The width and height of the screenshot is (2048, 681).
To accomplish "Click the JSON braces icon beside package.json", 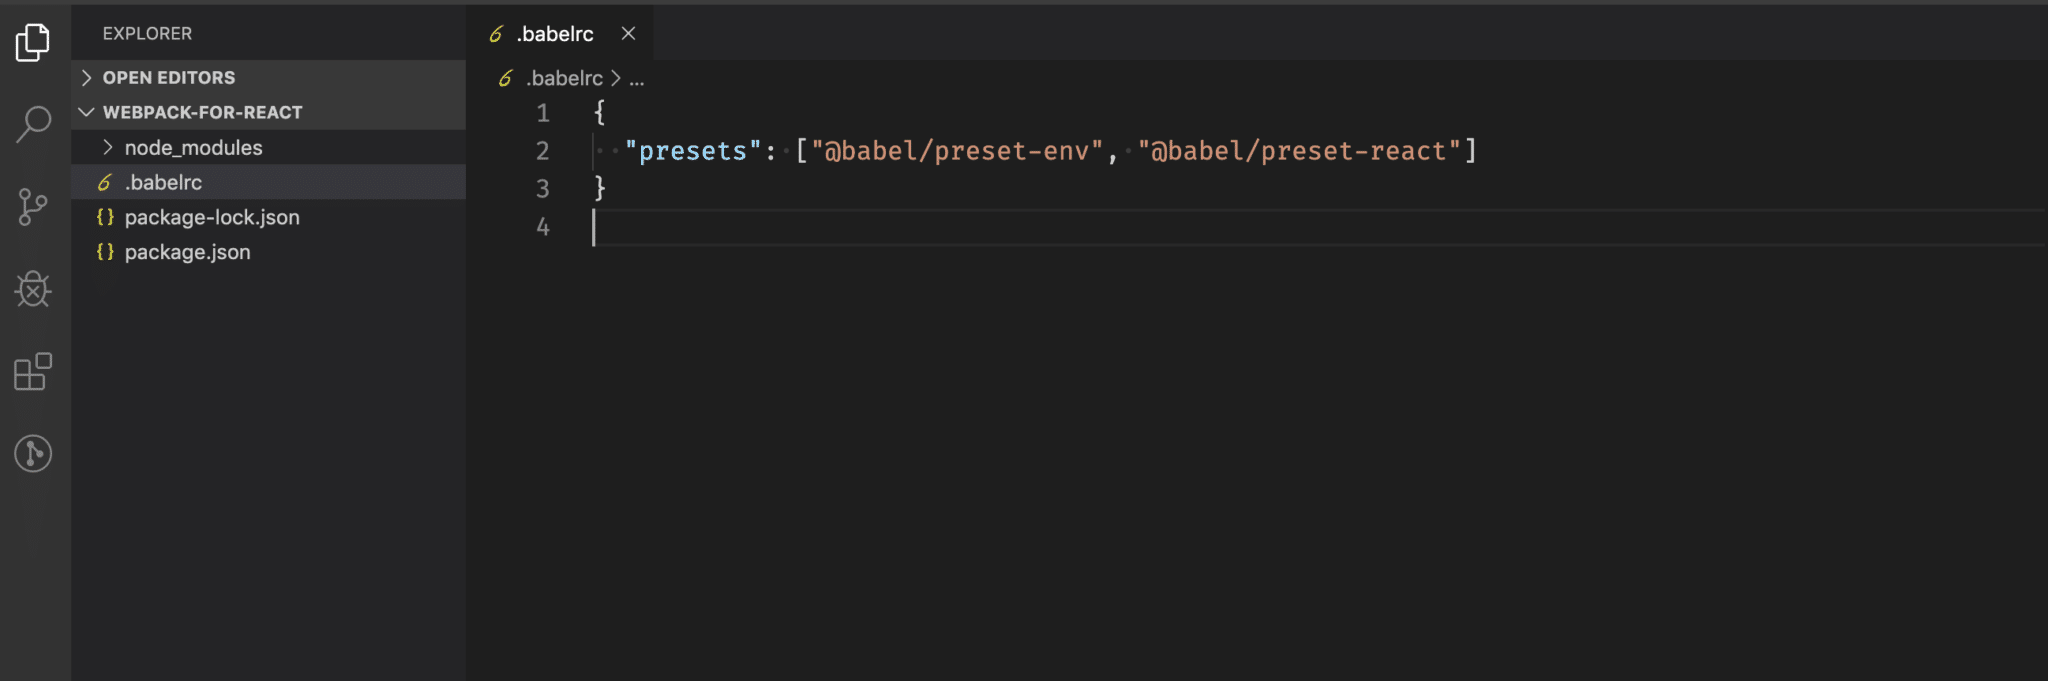I will [x=105, y=252].
